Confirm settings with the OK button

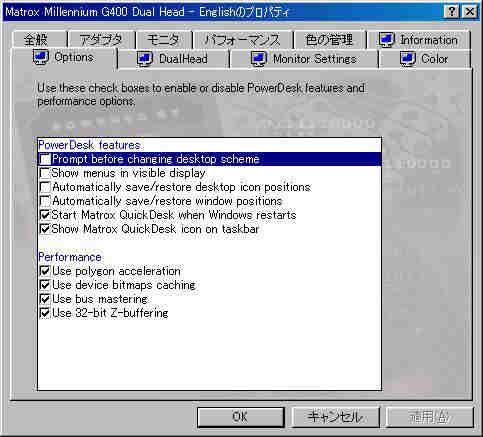tap(240, 417)
